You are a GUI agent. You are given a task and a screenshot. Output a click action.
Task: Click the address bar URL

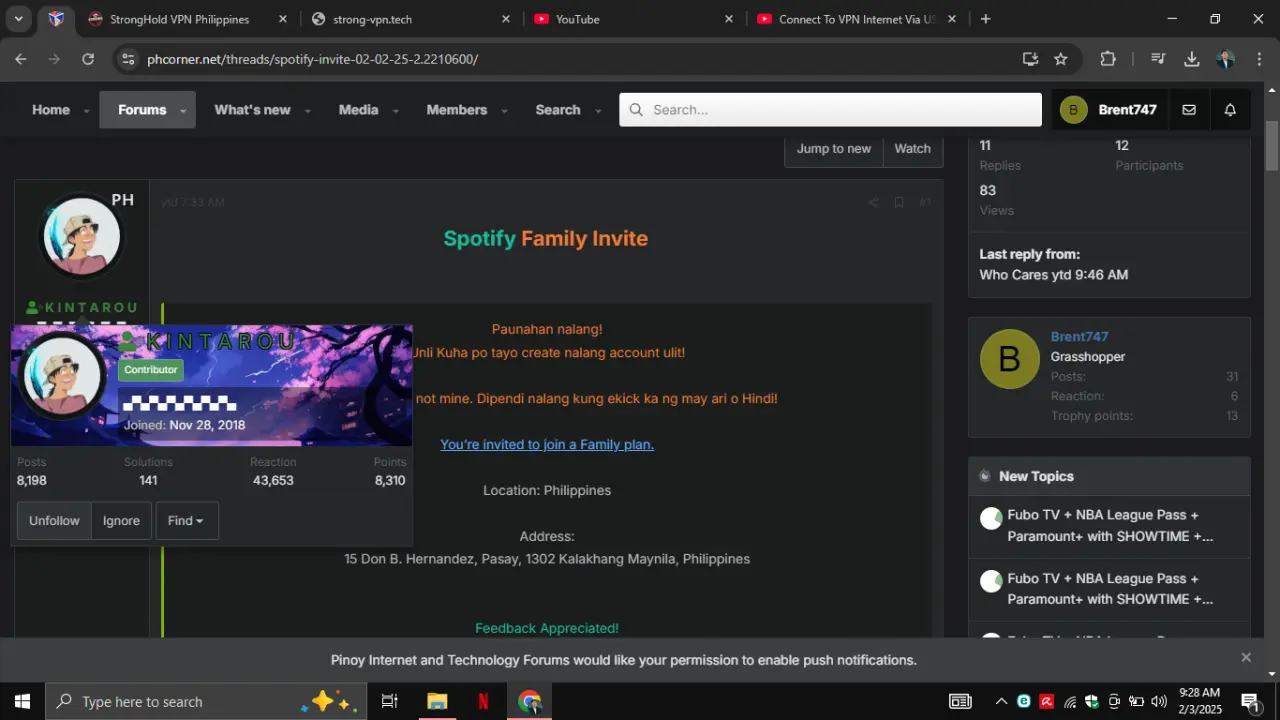click(x=313, y=59)
